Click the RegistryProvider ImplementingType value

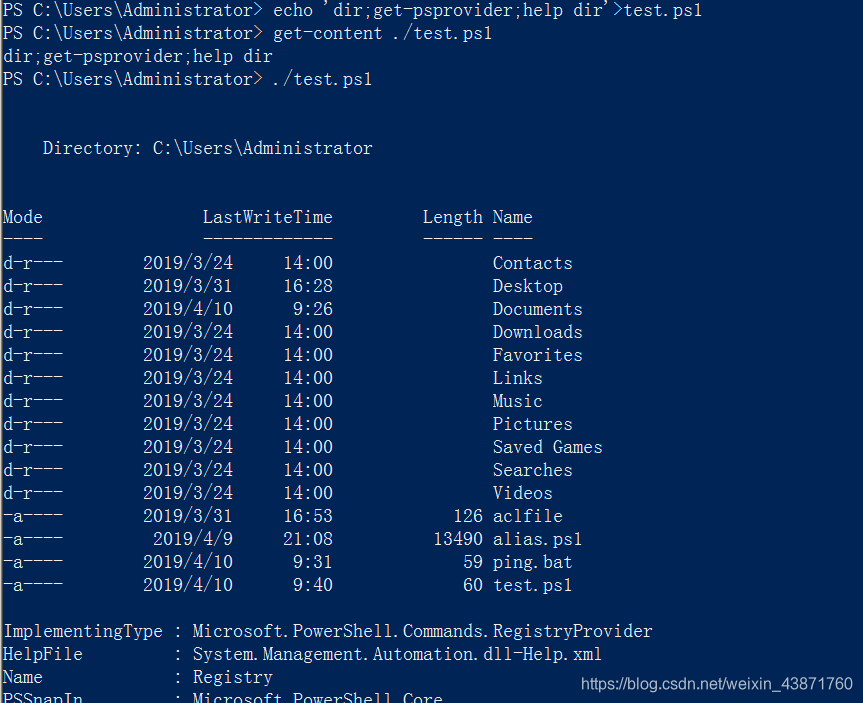coord(422,631)
